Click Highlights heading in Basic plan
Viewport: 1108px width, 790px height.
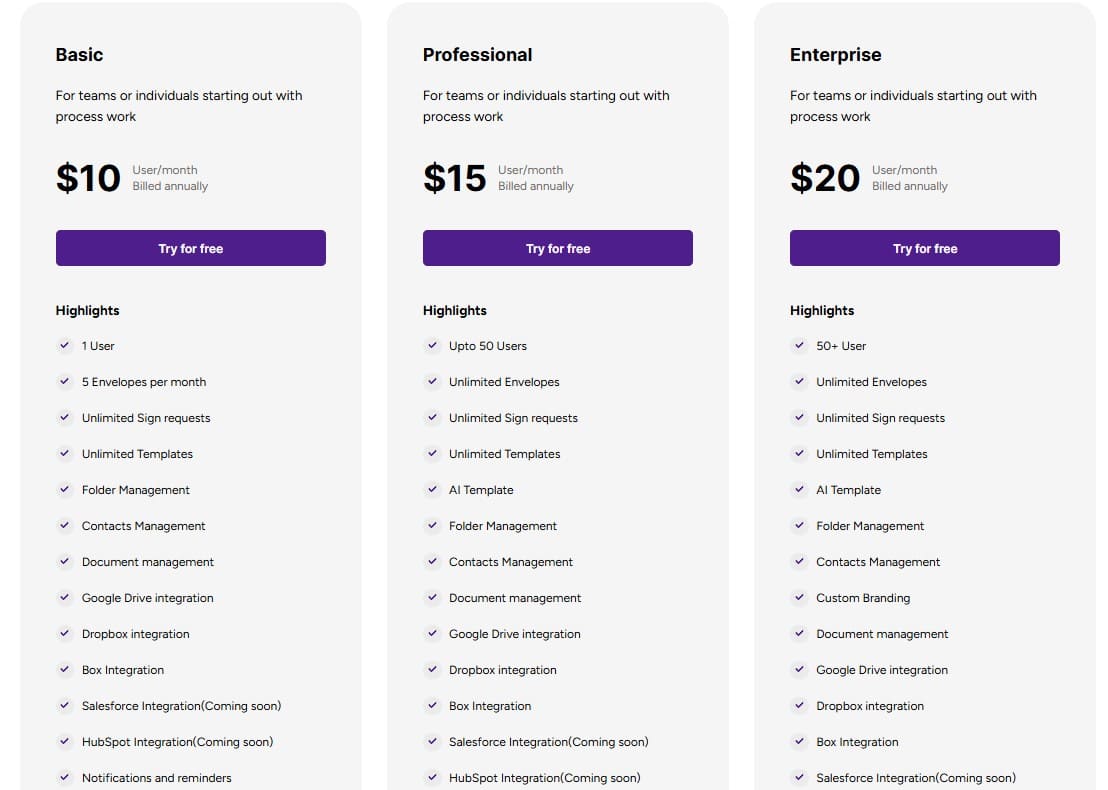pyautogui.click(x=87, y=310)
